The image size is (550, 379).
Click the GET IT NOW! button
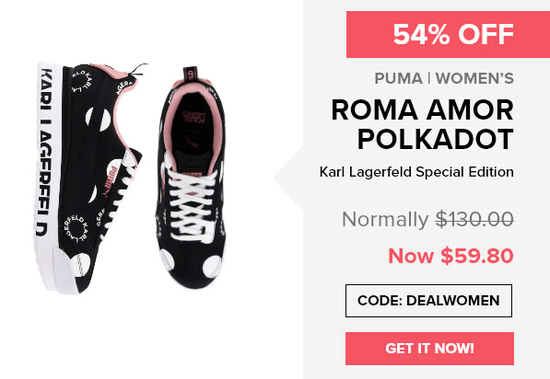(429, 348)
